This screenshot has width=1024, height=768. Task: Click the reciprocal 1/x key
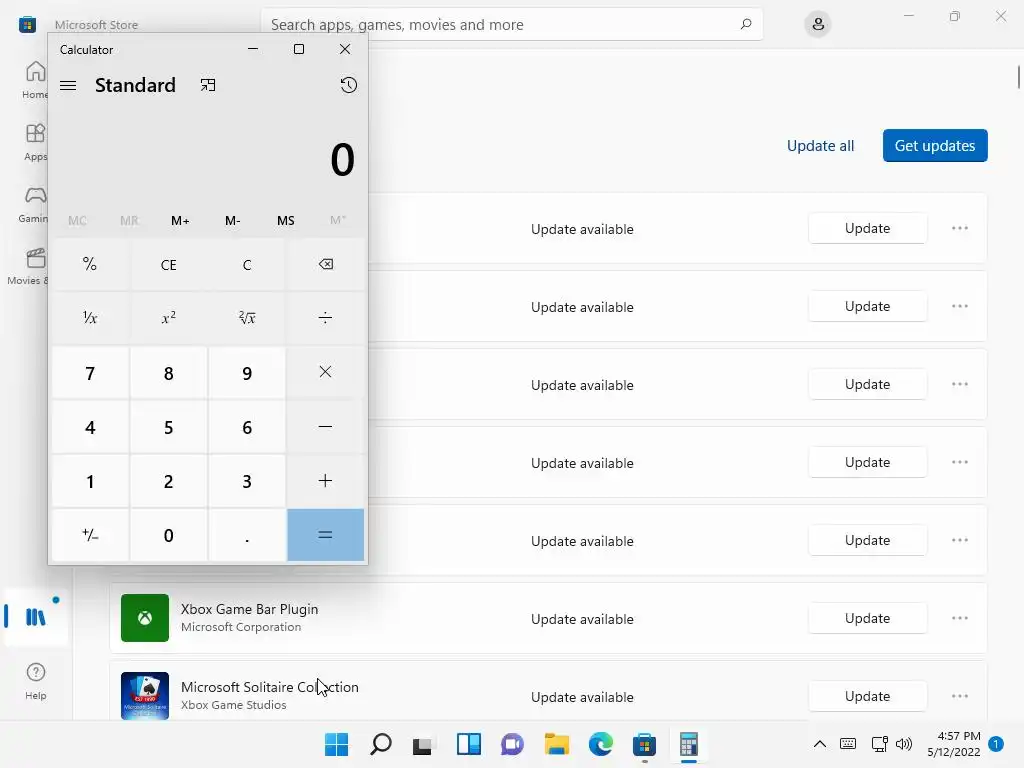tap(90, 318)
